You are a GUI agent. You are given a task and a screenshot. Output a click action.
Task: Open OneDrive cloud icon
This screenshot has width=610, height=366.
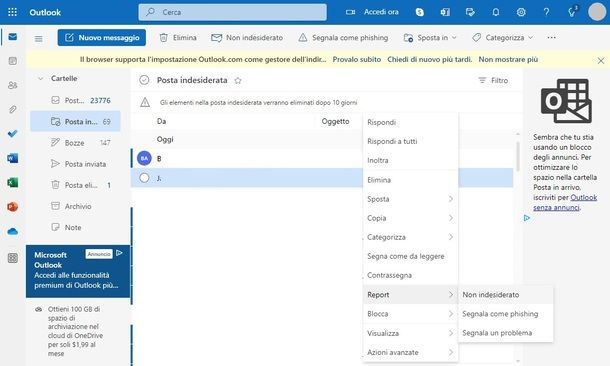click(12, 232)
